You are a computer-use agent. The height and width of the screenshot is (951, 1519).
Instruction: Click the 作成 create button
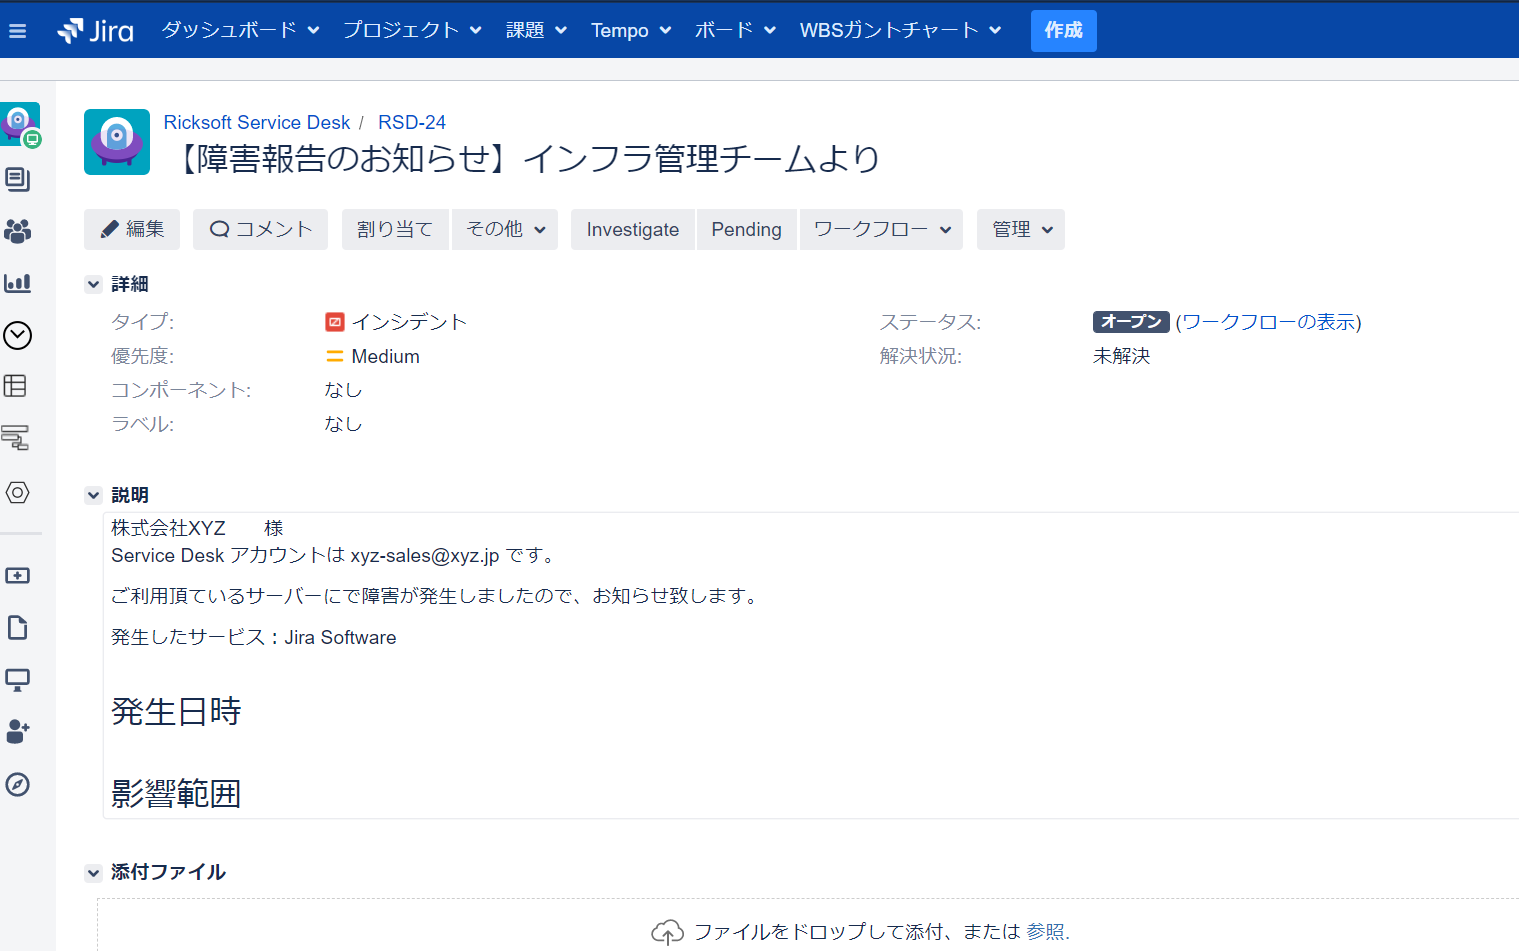1064,30
